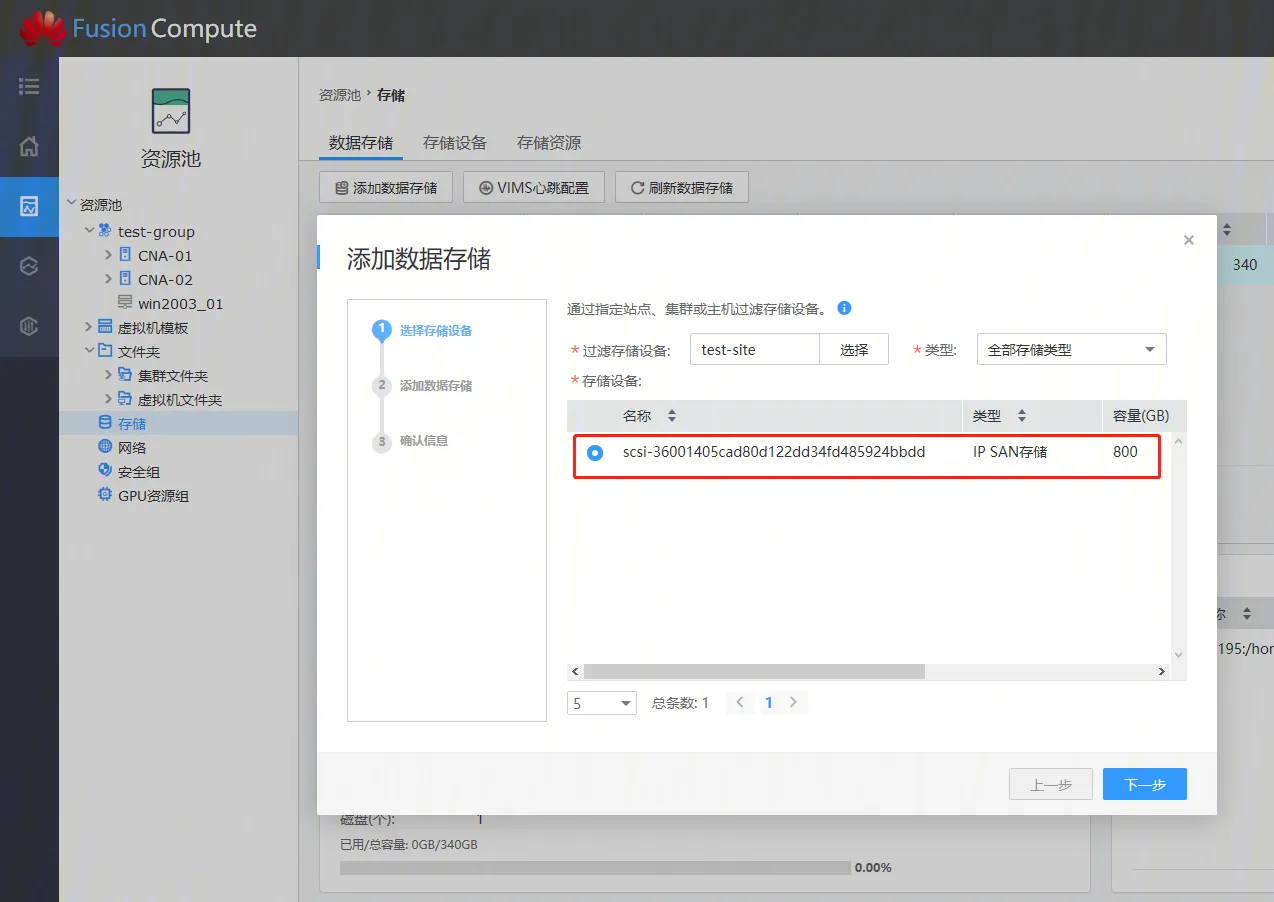Click the blue info icon beside filter description

[x=844, y=309]
